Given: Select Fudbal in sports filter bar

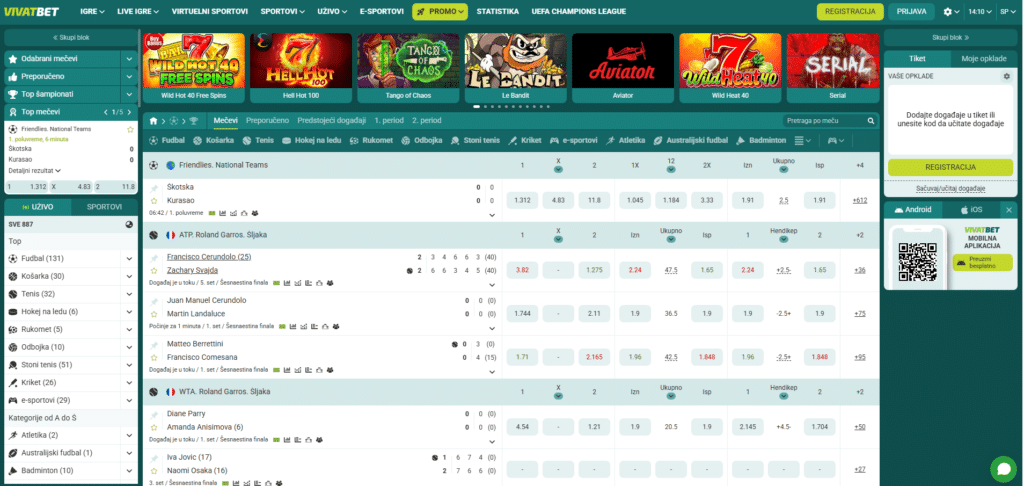Looking at the screenshot, I should [167, 140].
